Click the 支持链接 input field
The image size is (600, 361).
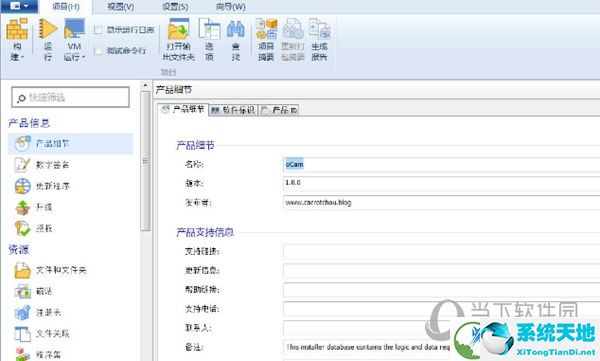442,252
